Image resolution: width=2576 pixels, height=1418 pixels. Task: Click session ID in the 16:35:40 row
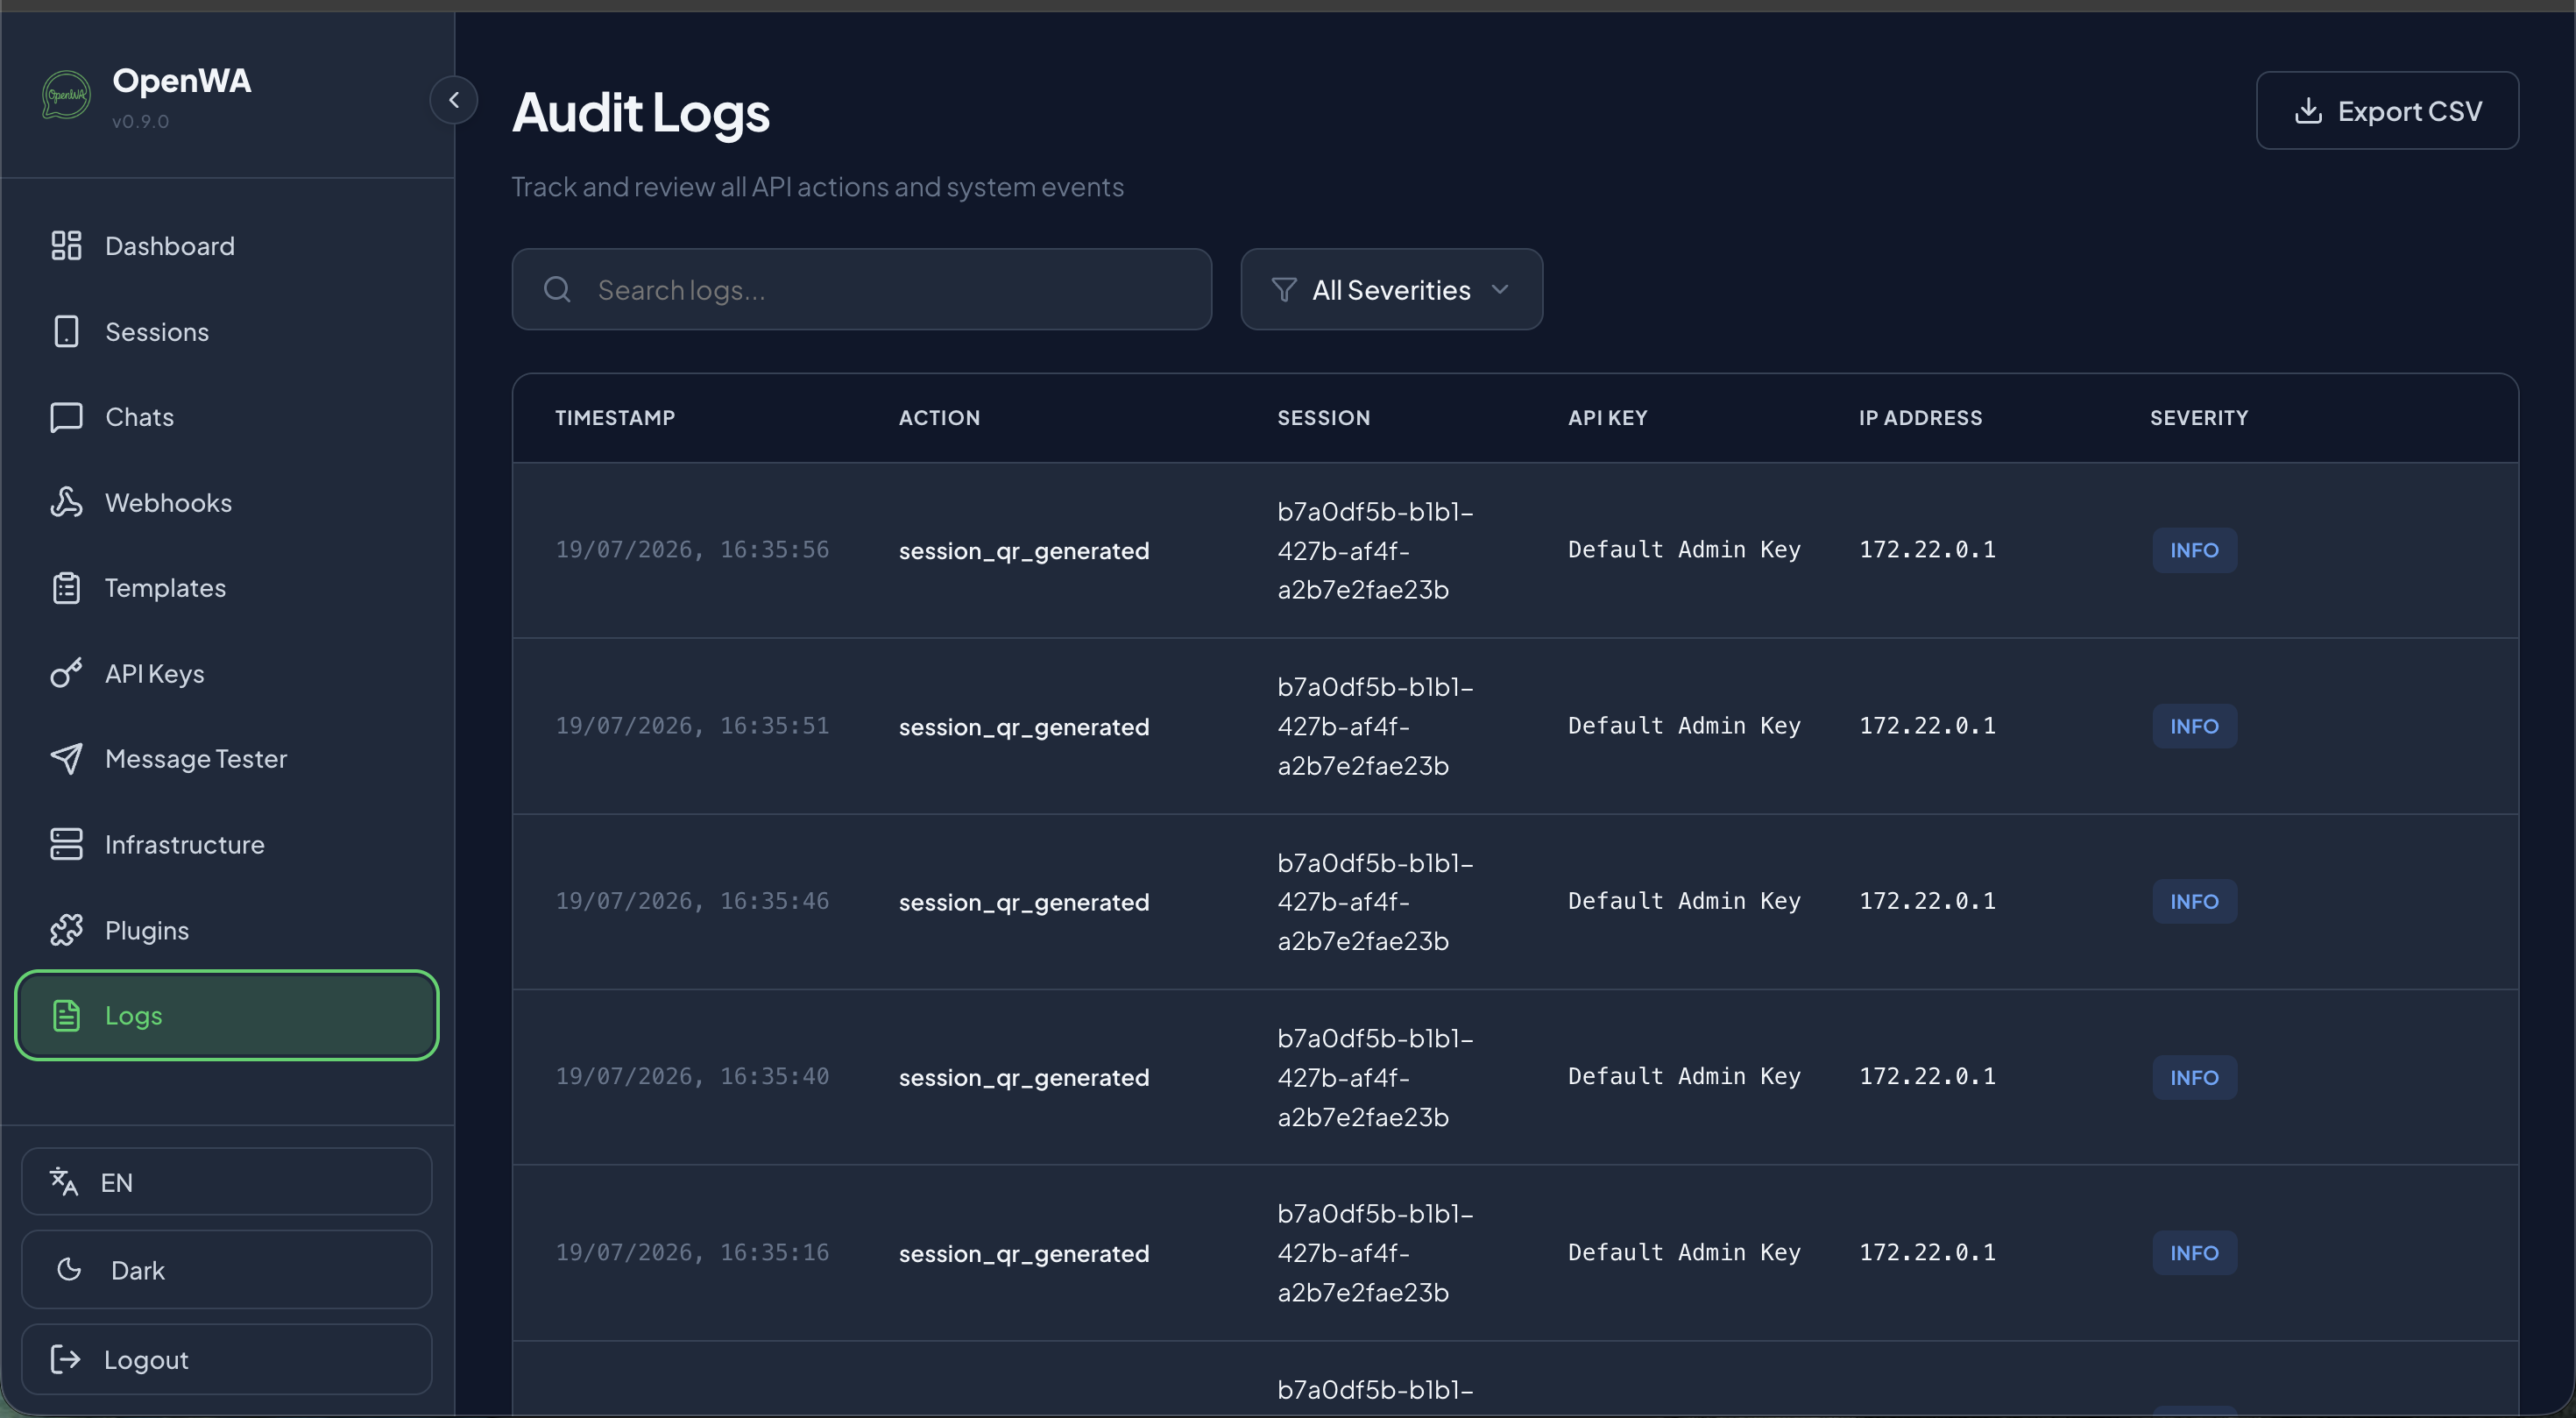(1375, 1077)
